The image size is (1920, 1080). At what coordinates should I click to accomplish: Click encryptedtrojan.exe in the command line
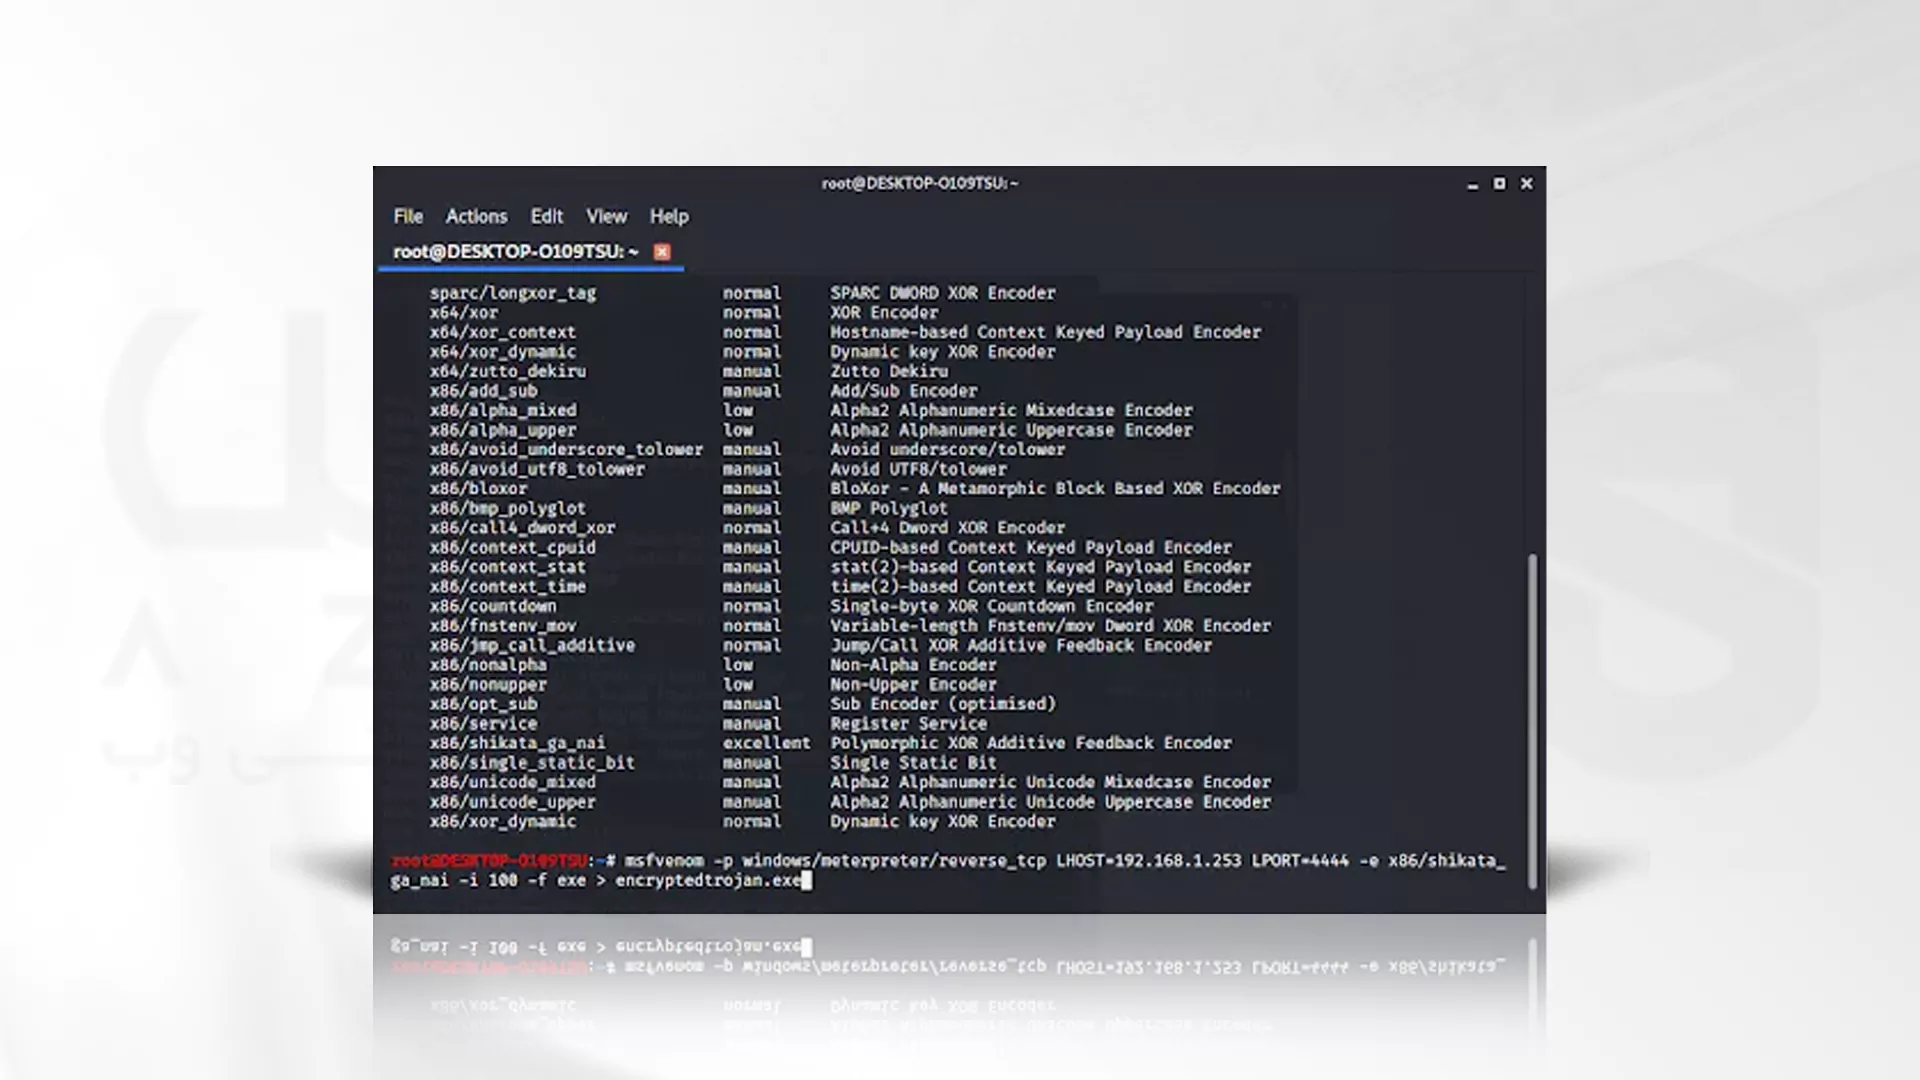708,880
